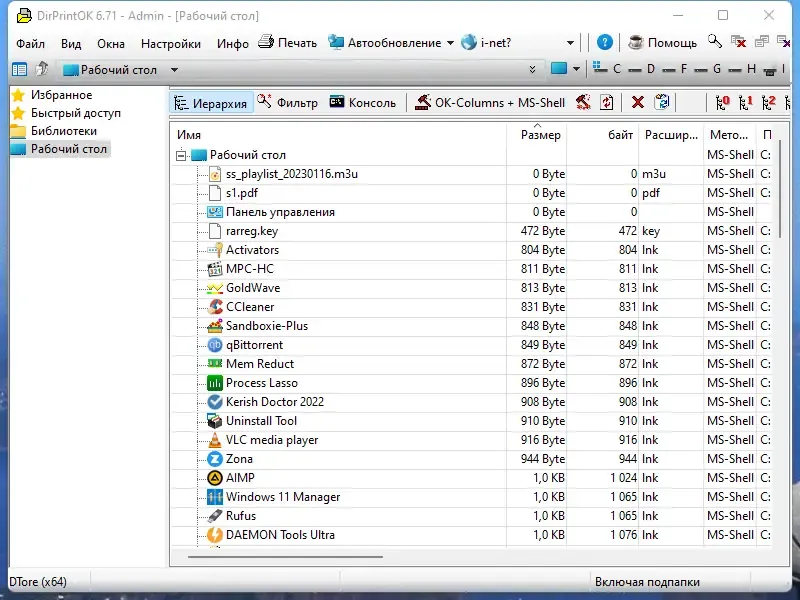Image resolution: width=800 pixels, height=600 pixels.
Task: Open the Настройки menu
Action: pos(171,43)
